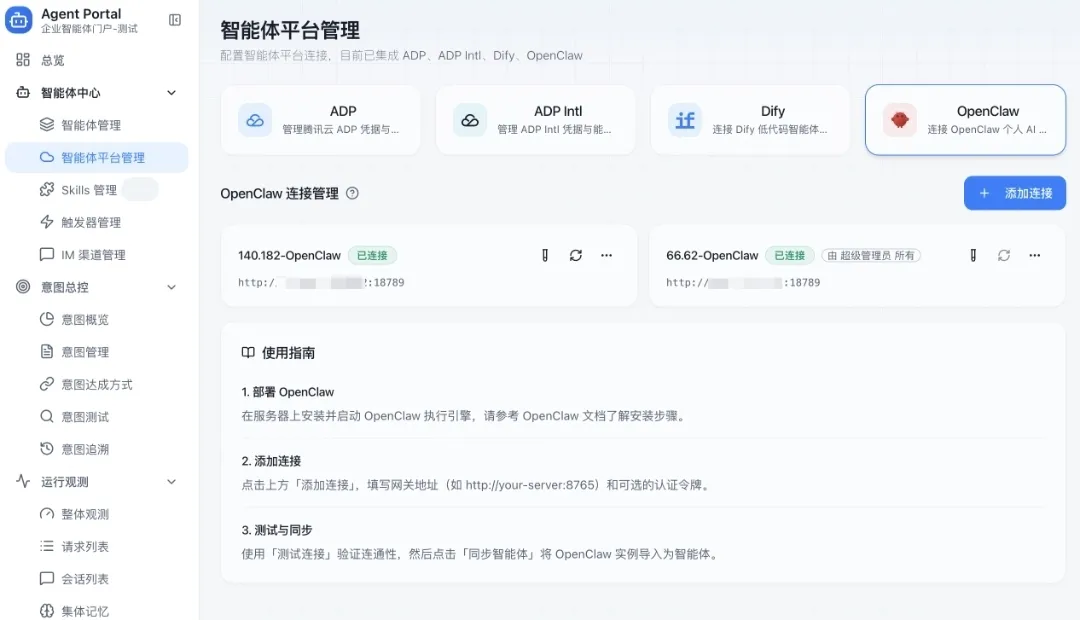Click the Agent Portal robot logo
Viewport: 1080px width, 620px height.
18,20
